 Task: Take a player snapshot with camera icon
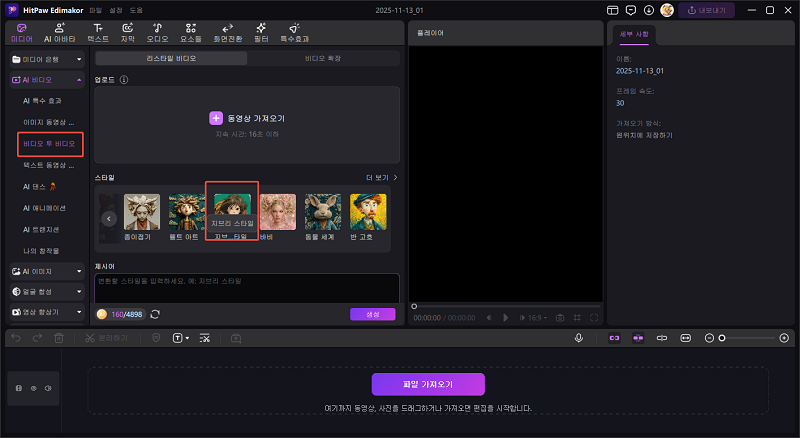[x=560, y=318]
